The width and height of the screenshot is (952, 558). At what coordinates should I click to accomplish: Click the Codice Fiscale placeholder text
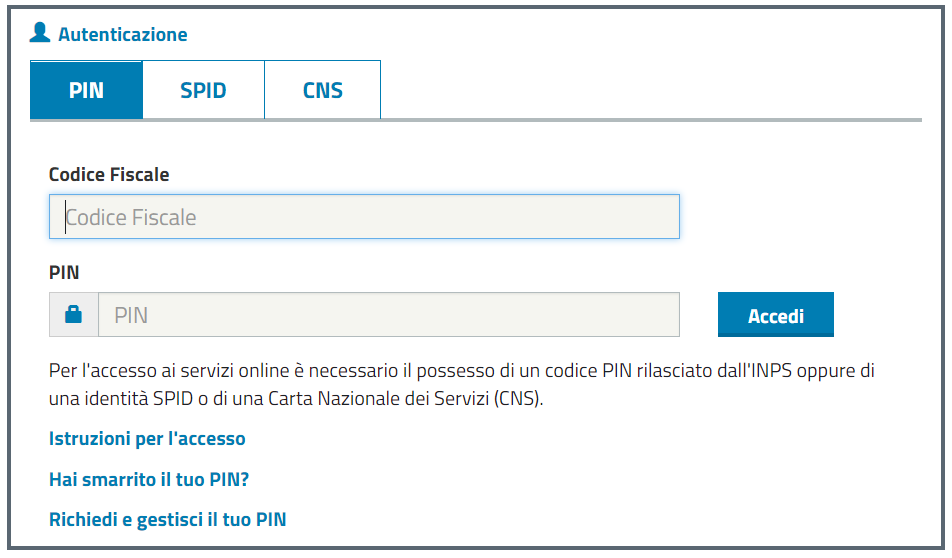131,217
